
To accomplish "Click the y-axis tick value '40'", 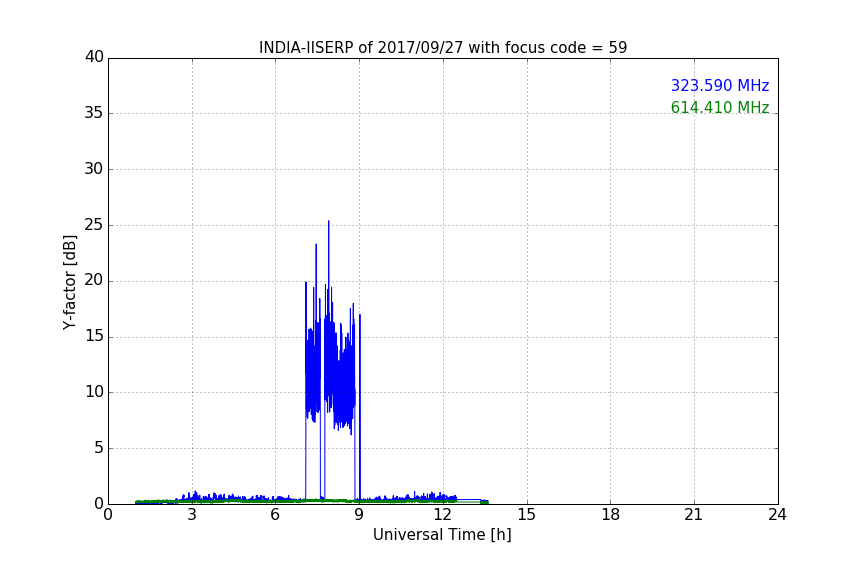I will (94, 57).
